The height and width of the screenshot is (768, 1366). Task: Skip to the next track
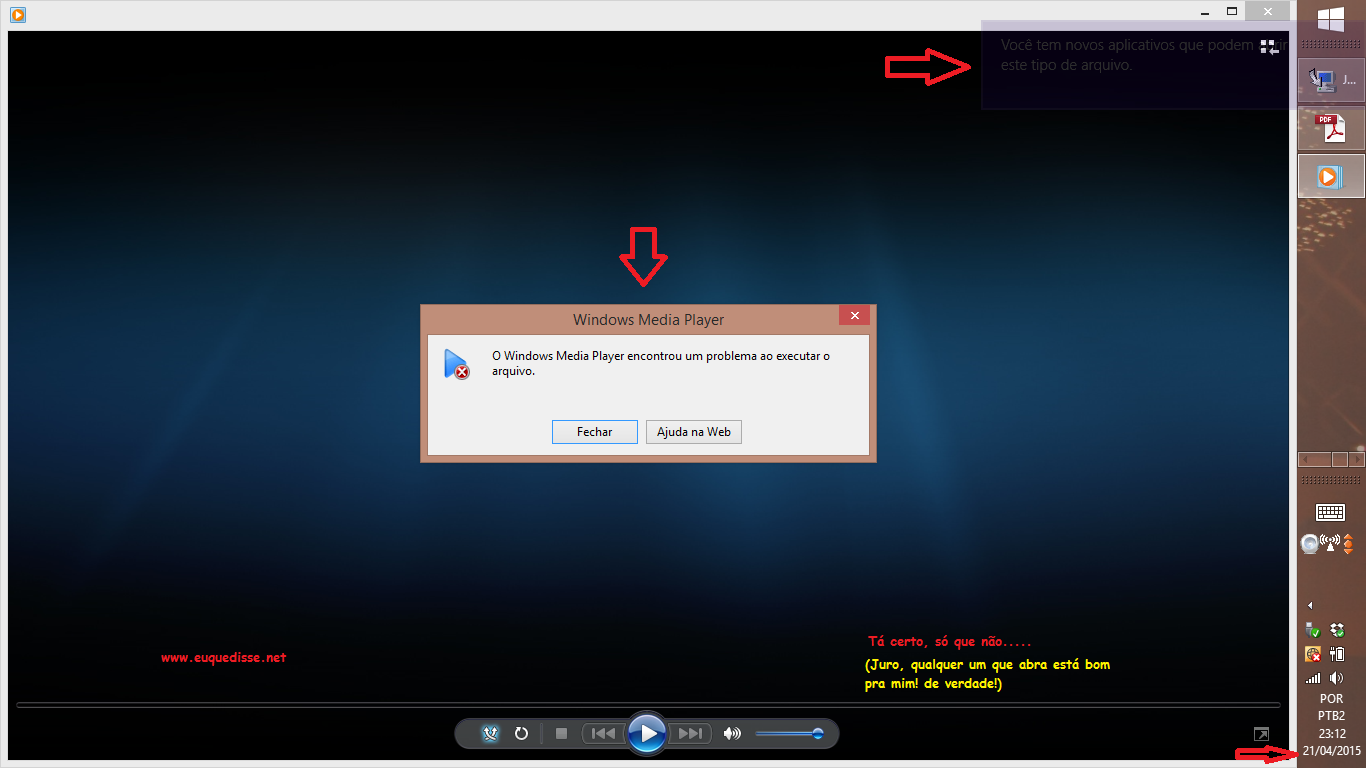tap(690, 734)
